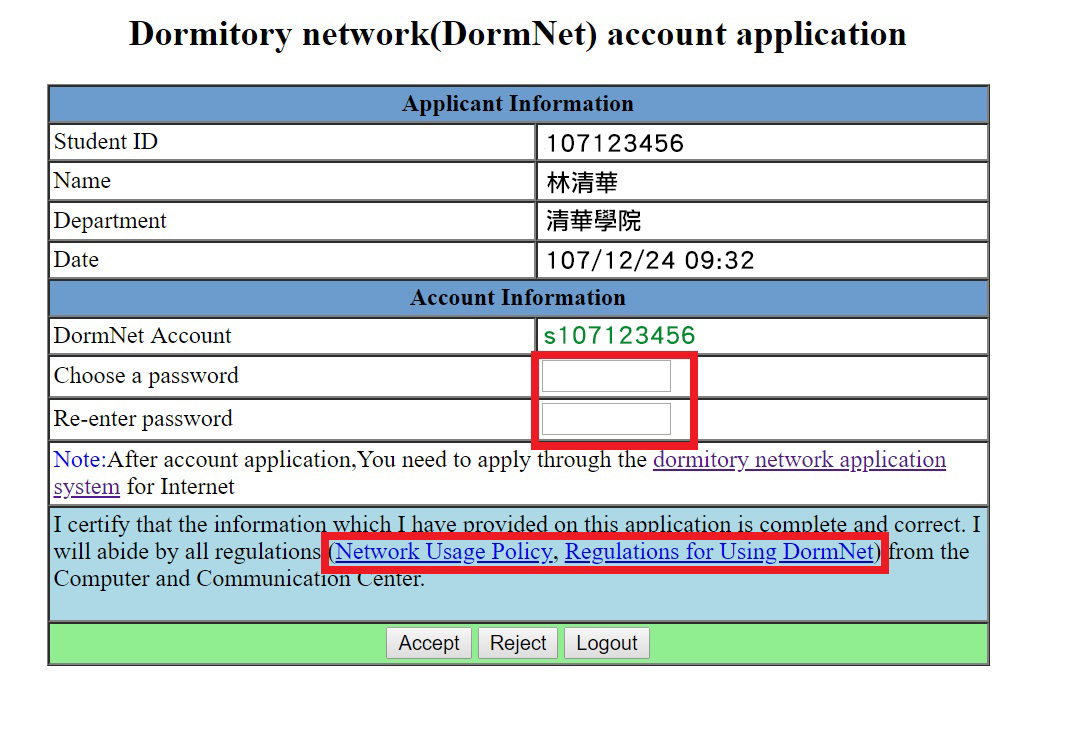The height and width of the screenshot is (729, 1072).
Task: Click the Accept button
Action: point(428,643)
